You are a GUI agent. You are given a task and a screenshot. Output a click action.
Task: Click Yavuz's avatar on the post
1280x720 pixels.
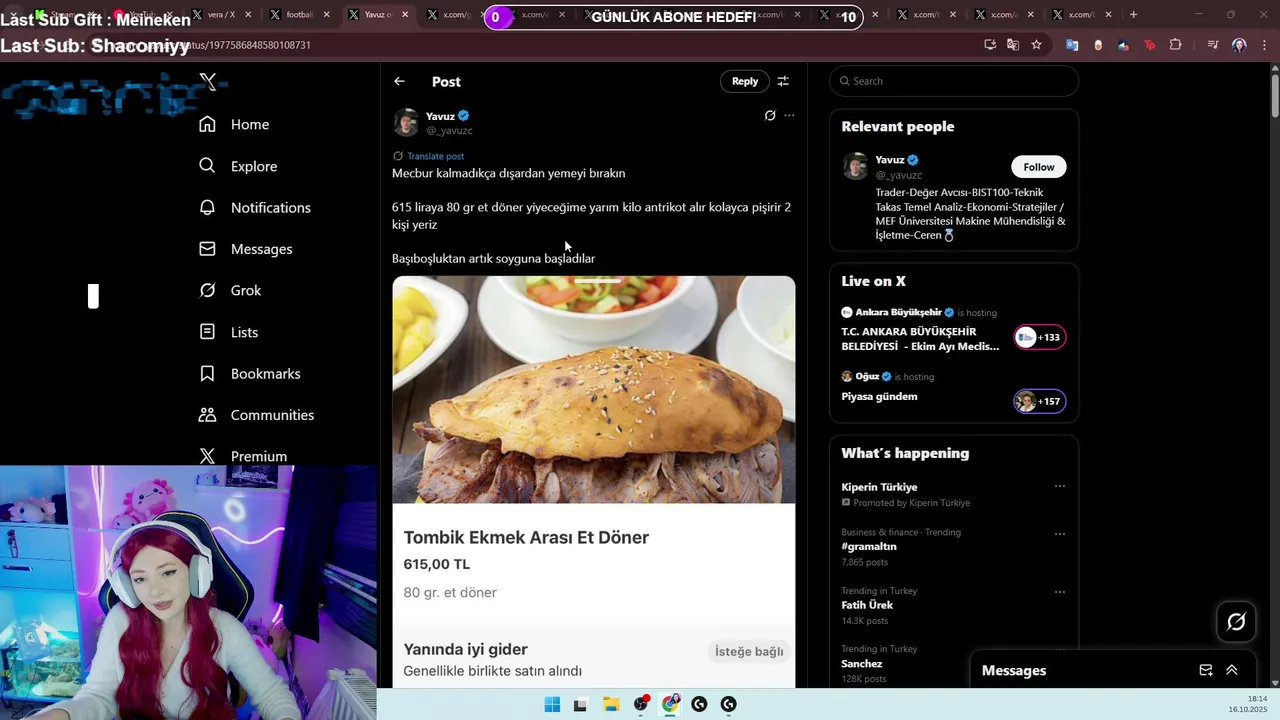coord(406,122)
